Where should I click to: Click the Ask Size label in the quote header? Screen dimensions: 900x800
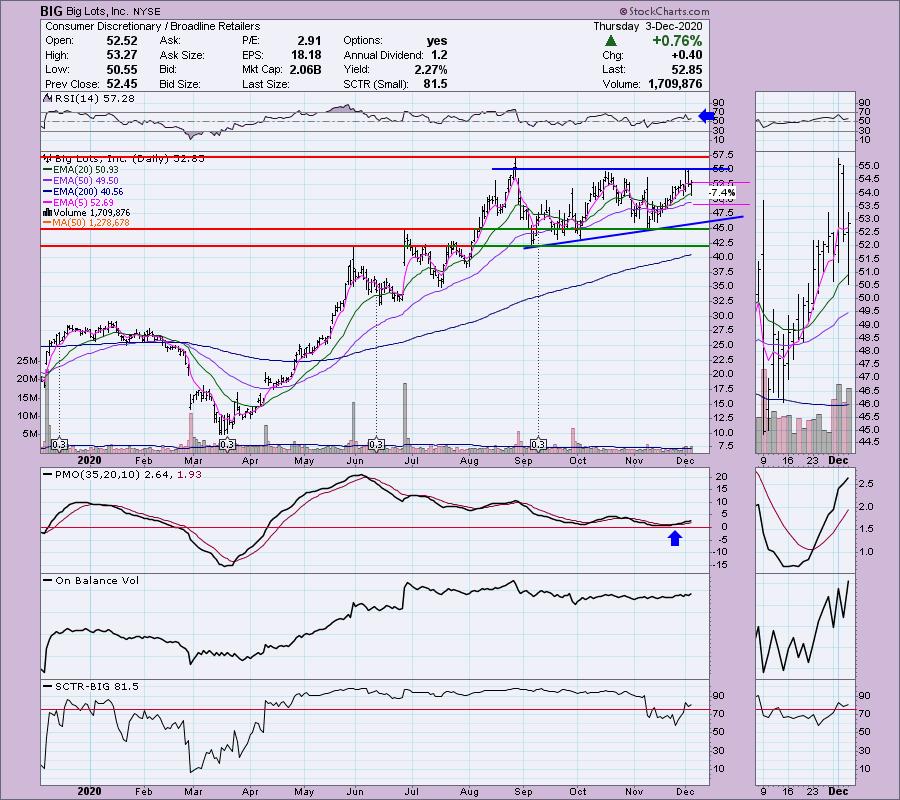point(181,55)
